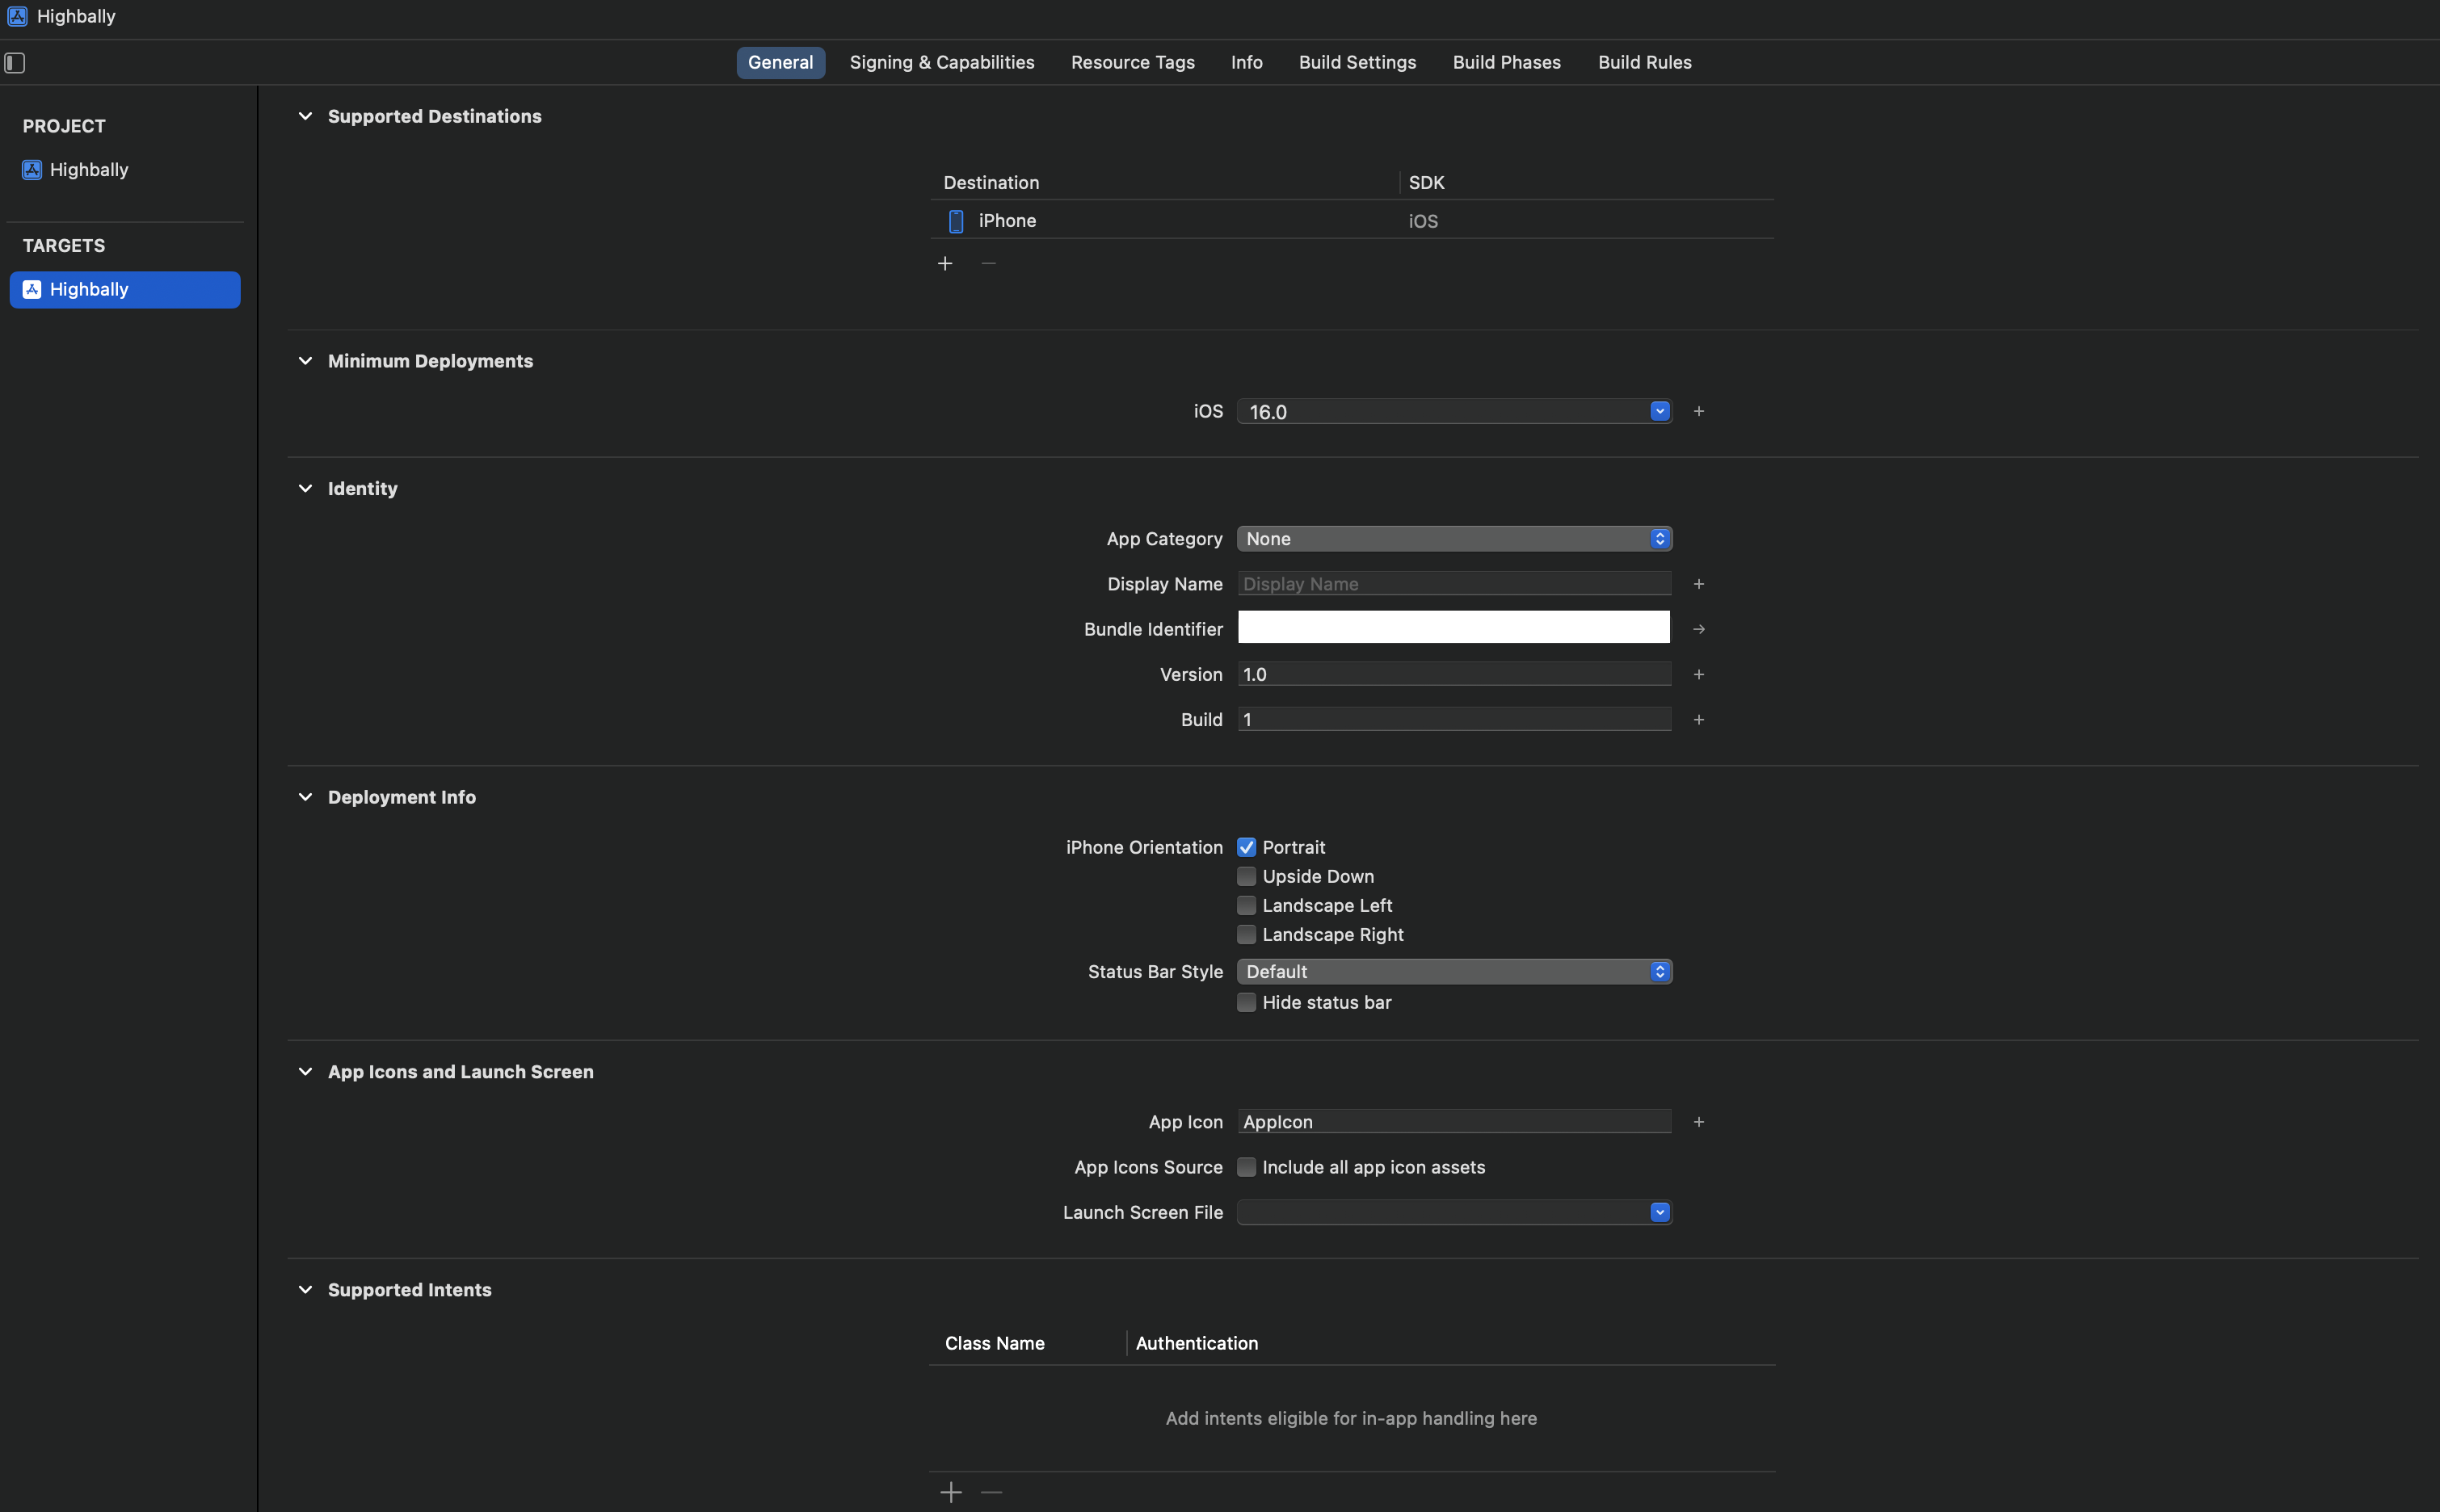Click the Highbally project icon in sidebar

coord(32,170)
